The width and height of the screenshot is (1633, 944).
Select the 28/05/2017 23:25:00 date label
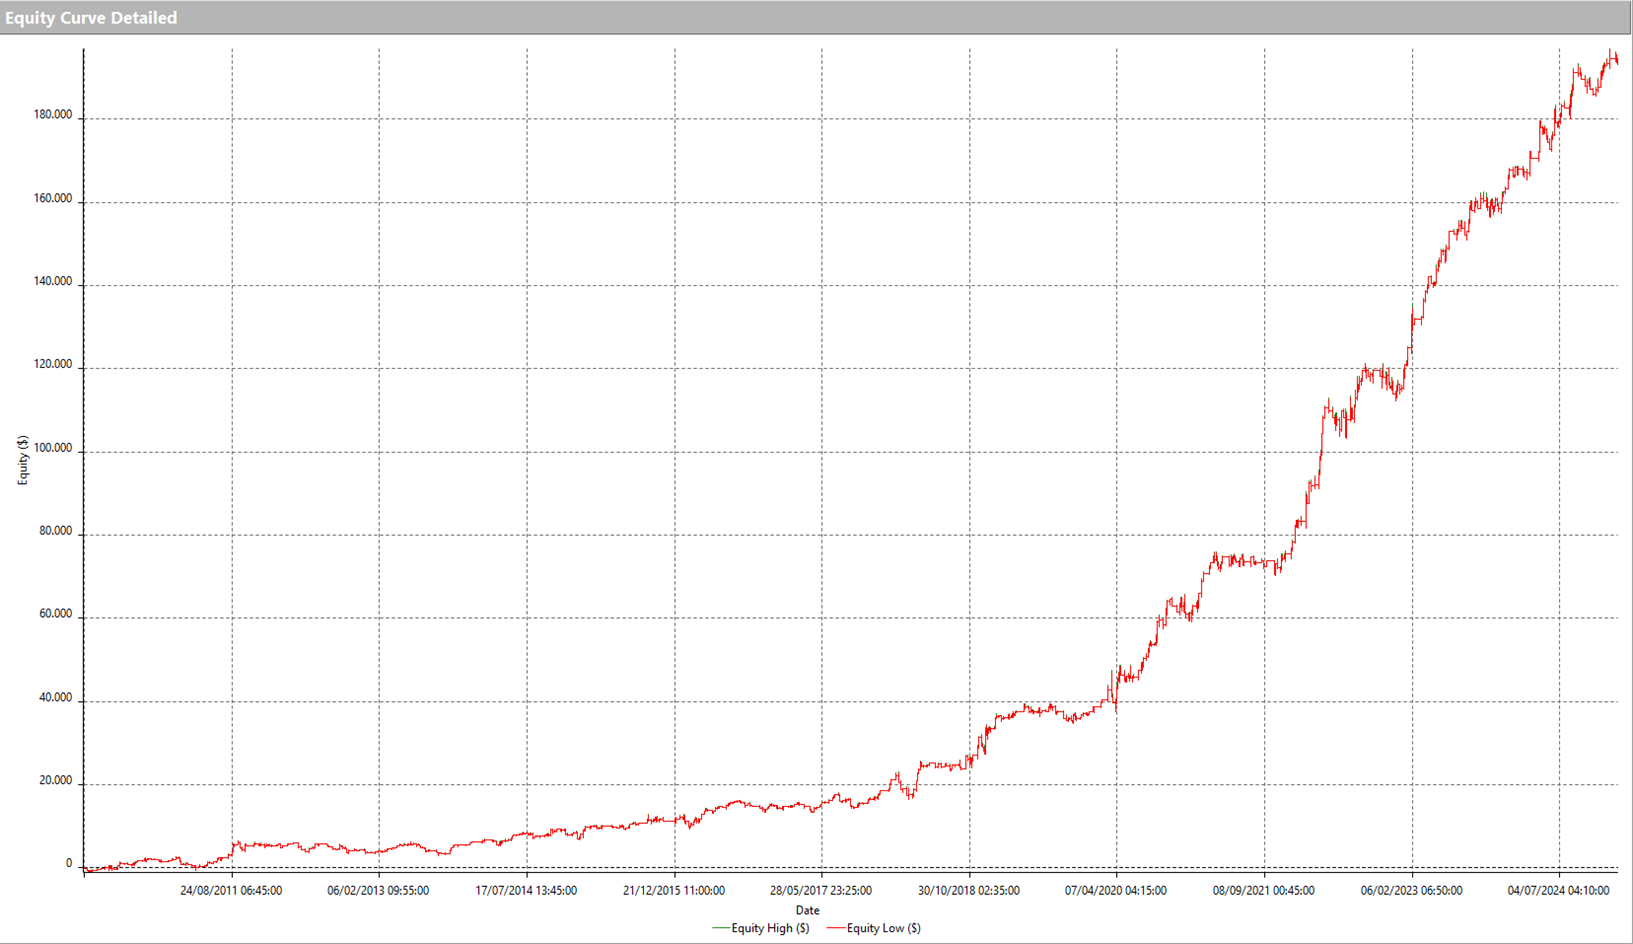pyautogui.click(x=821, y=890)
